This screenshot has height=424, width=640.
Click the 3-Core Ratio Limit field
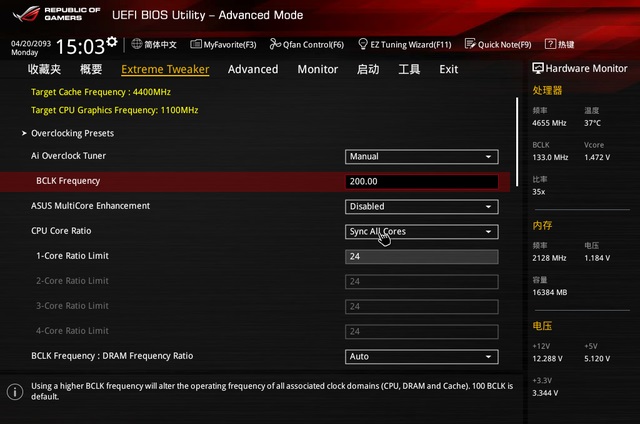click(422, 307)
